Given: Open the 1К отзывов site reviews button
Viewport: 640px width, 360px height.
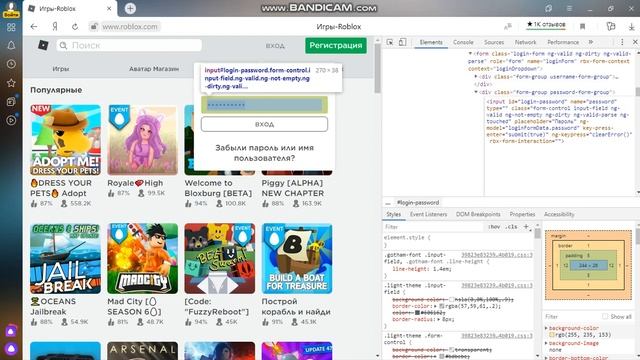Looking at the screenshot, I should (x=546, y=25).
